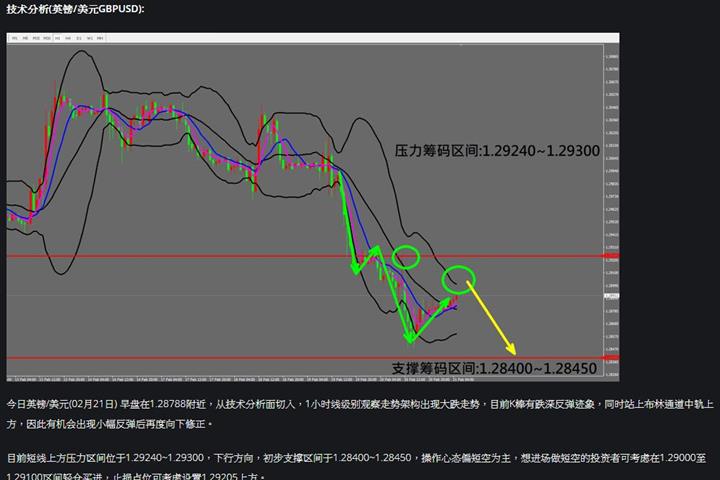Choose the H1 hourly timeframe

click(x=57, y=38)
